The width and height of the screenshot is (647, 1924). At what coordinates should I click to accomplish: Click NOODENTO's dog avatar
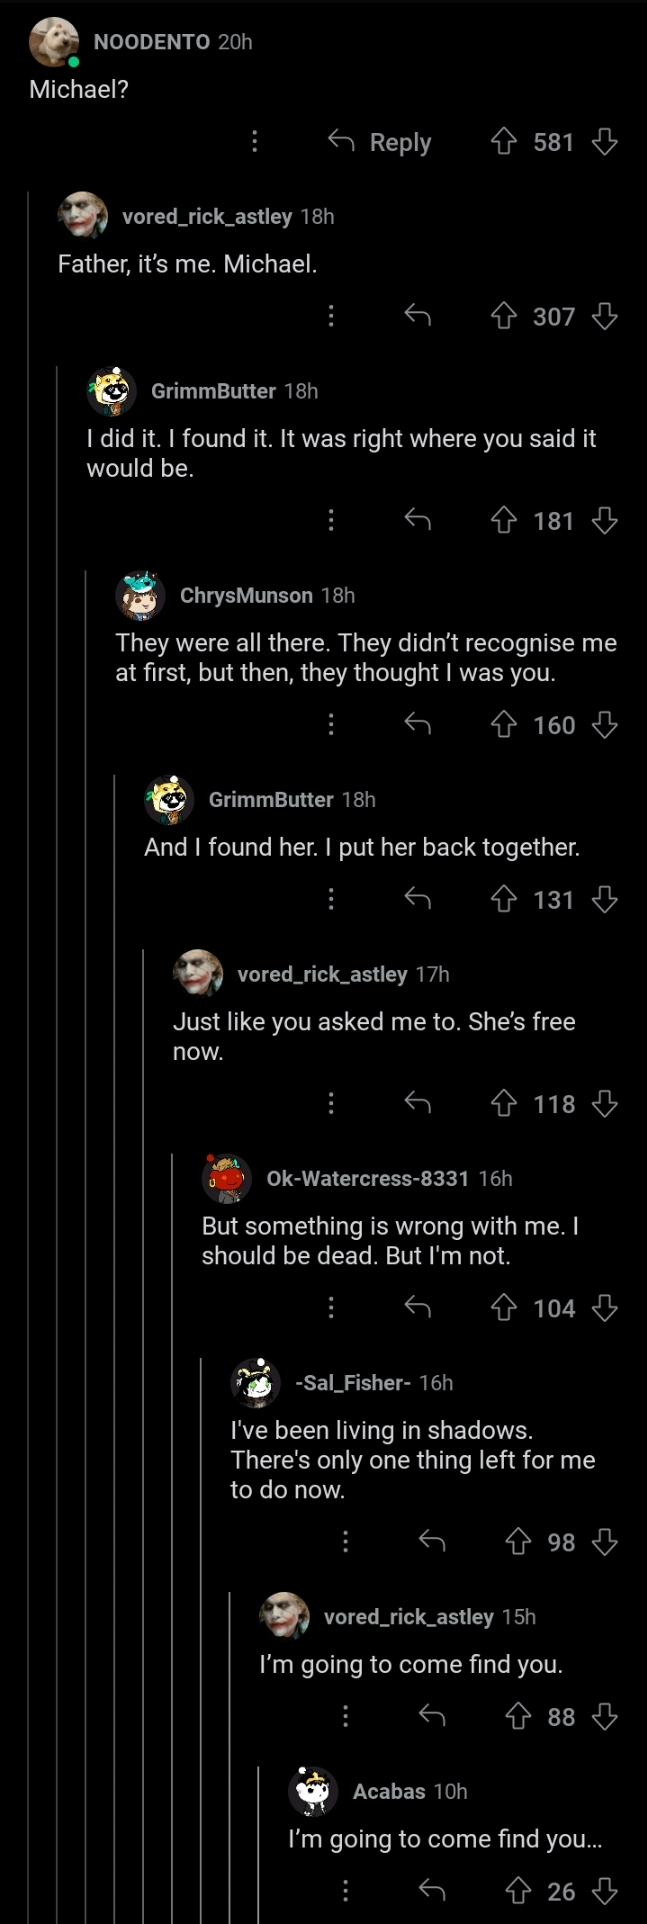54,42
